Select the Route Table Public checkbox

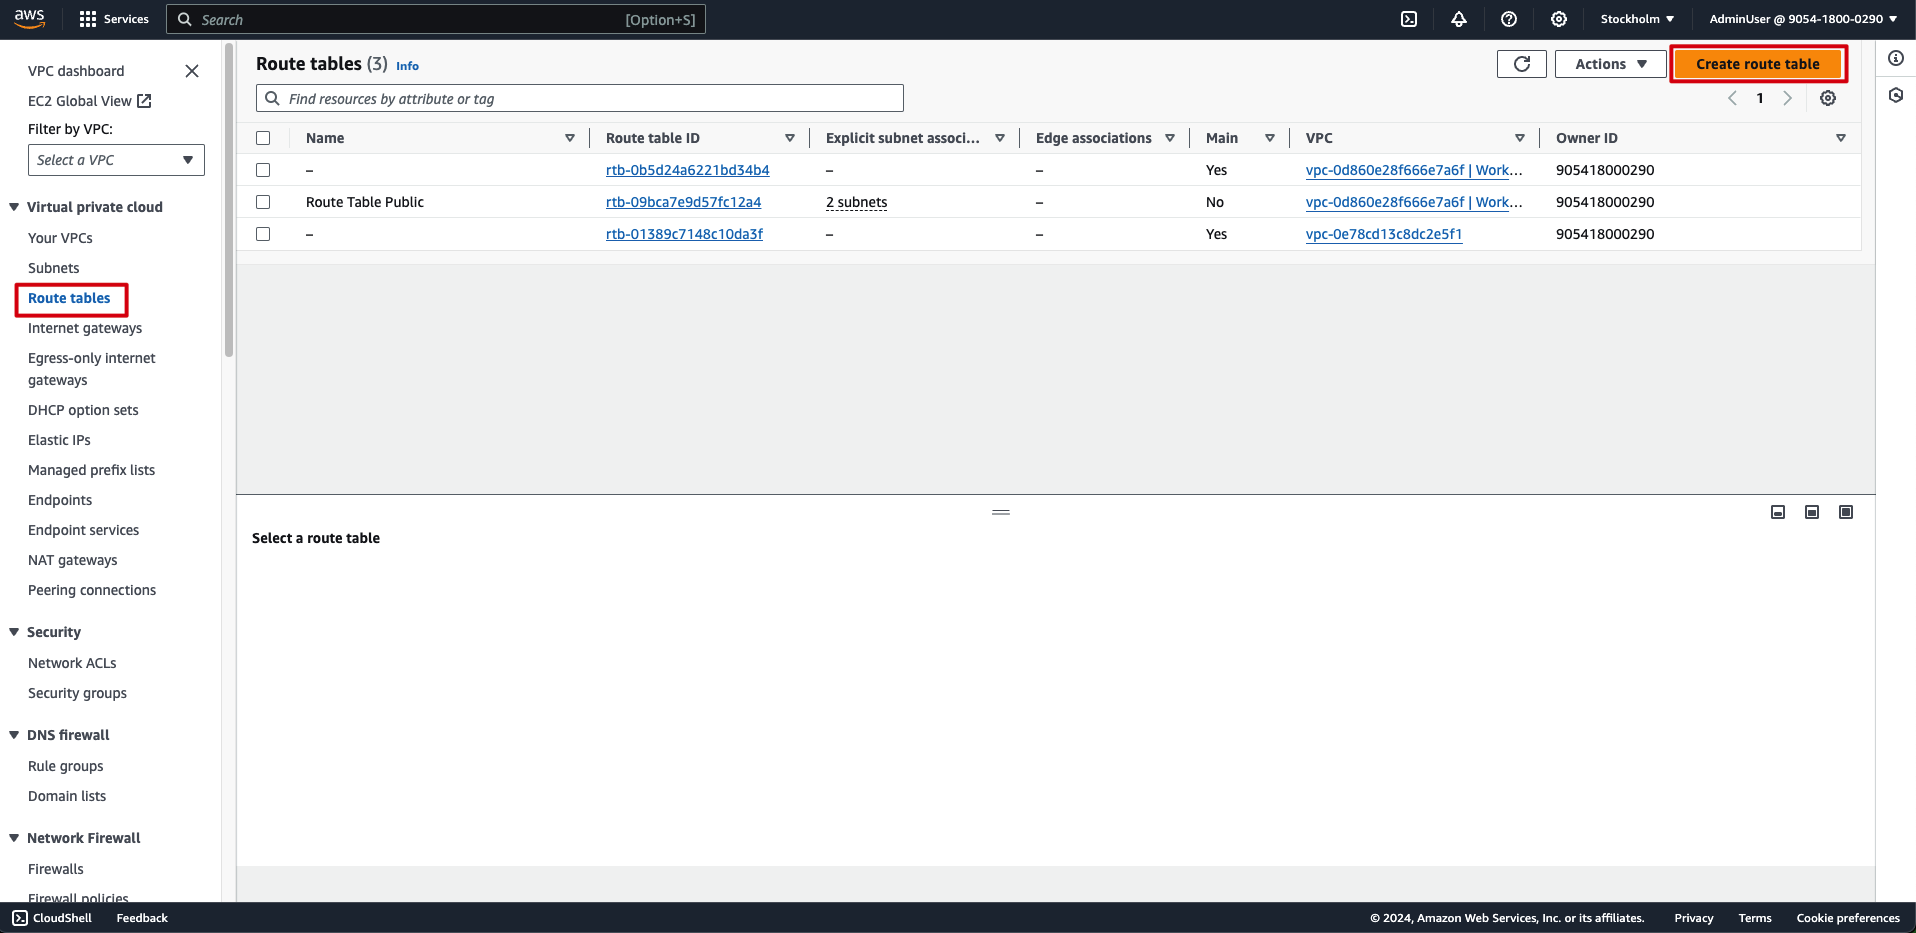tap(263, 202)
